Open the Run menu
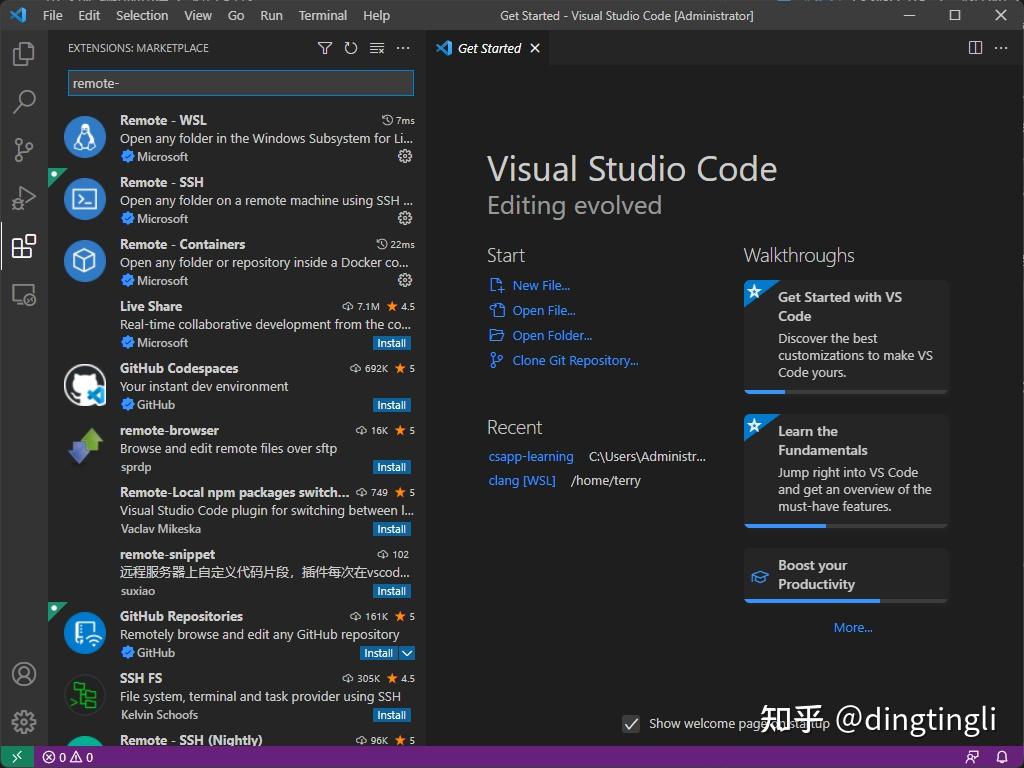The height and width of the screenshot is (768, 1024). click(x=271, y=15)
